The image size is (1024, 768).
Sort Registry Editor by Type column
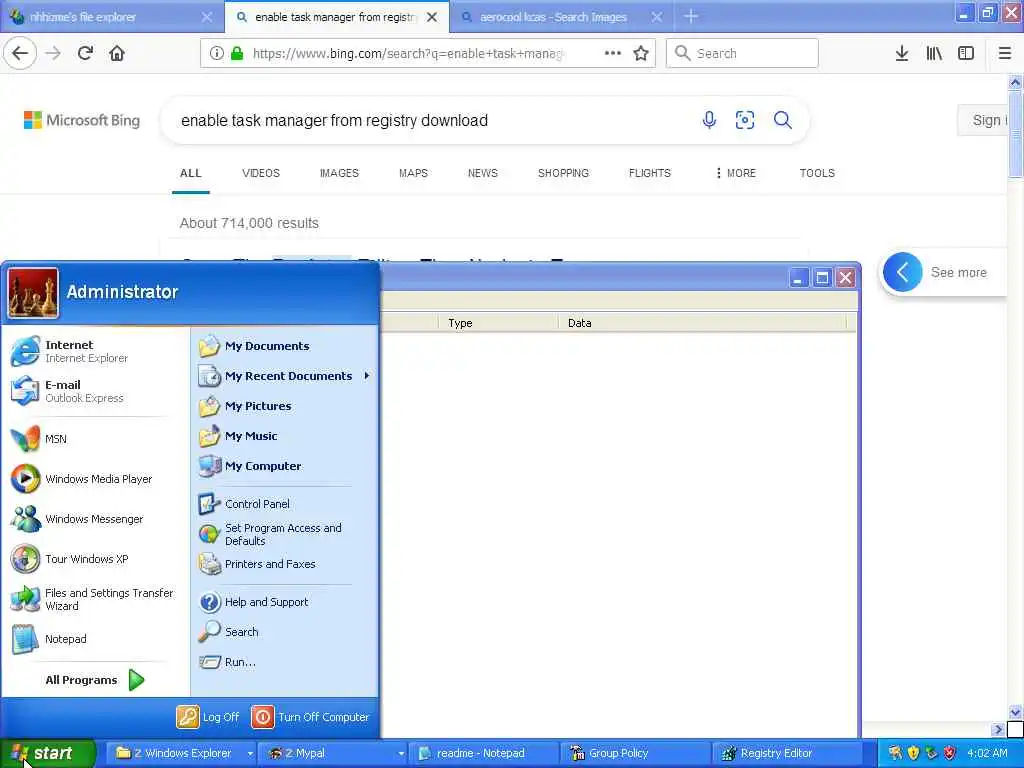click(498, 323)
